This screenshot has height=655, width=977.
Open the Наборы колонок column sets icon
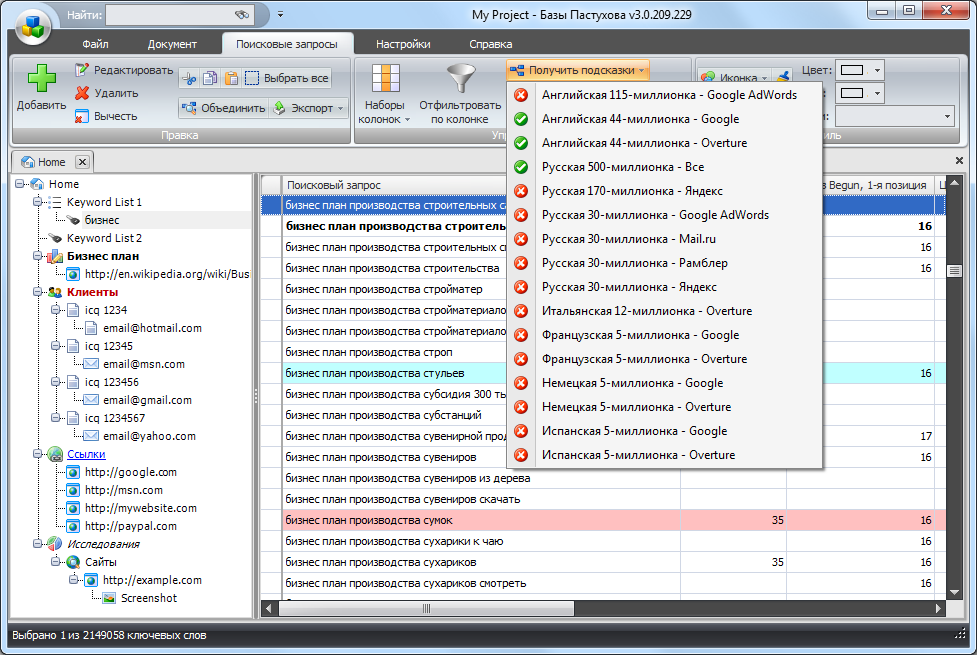point(384,80)
